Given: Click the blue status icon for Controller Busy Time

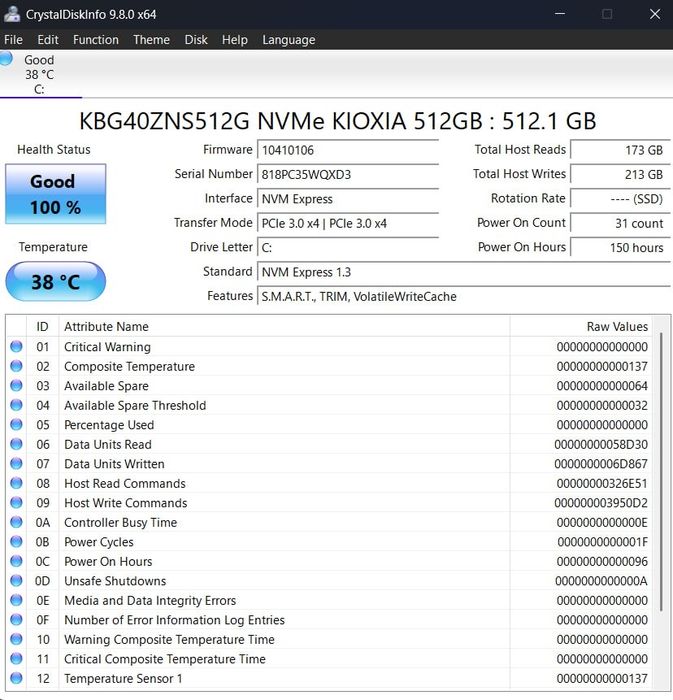Looking at the screenshot, I should click(x=17, y=522).
